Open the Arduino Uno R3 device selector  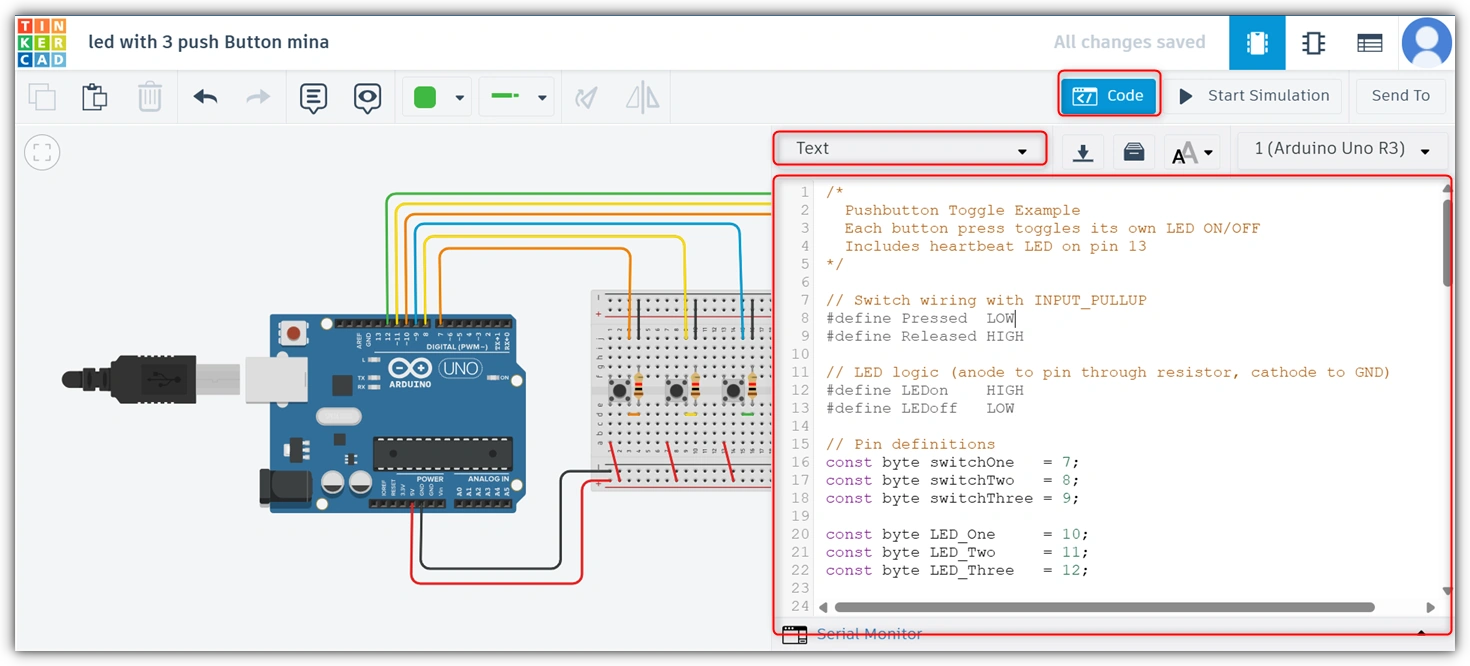pos(1342,149)
